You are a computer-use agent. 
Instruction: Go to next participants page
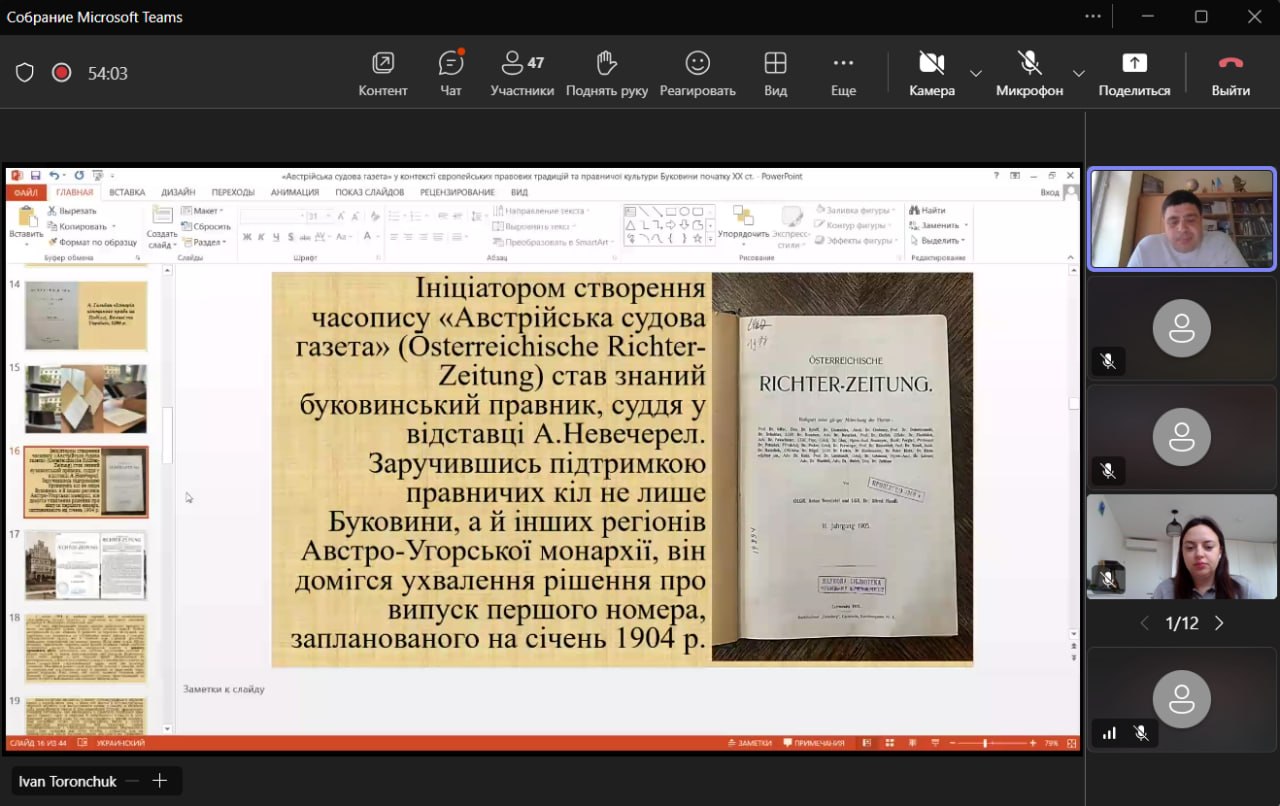point(1219,623)
